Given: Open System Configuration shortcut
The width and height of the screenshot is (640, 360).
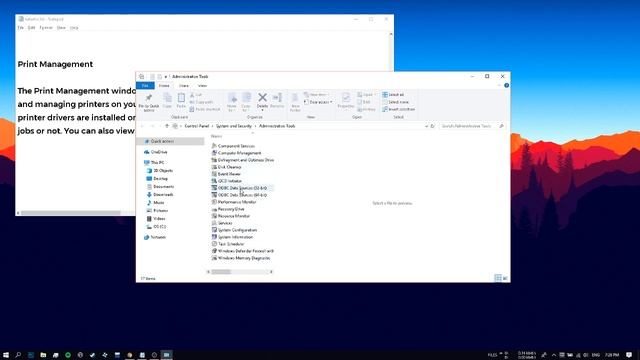Looking at the screenshot, I should [x=234, y=230].
